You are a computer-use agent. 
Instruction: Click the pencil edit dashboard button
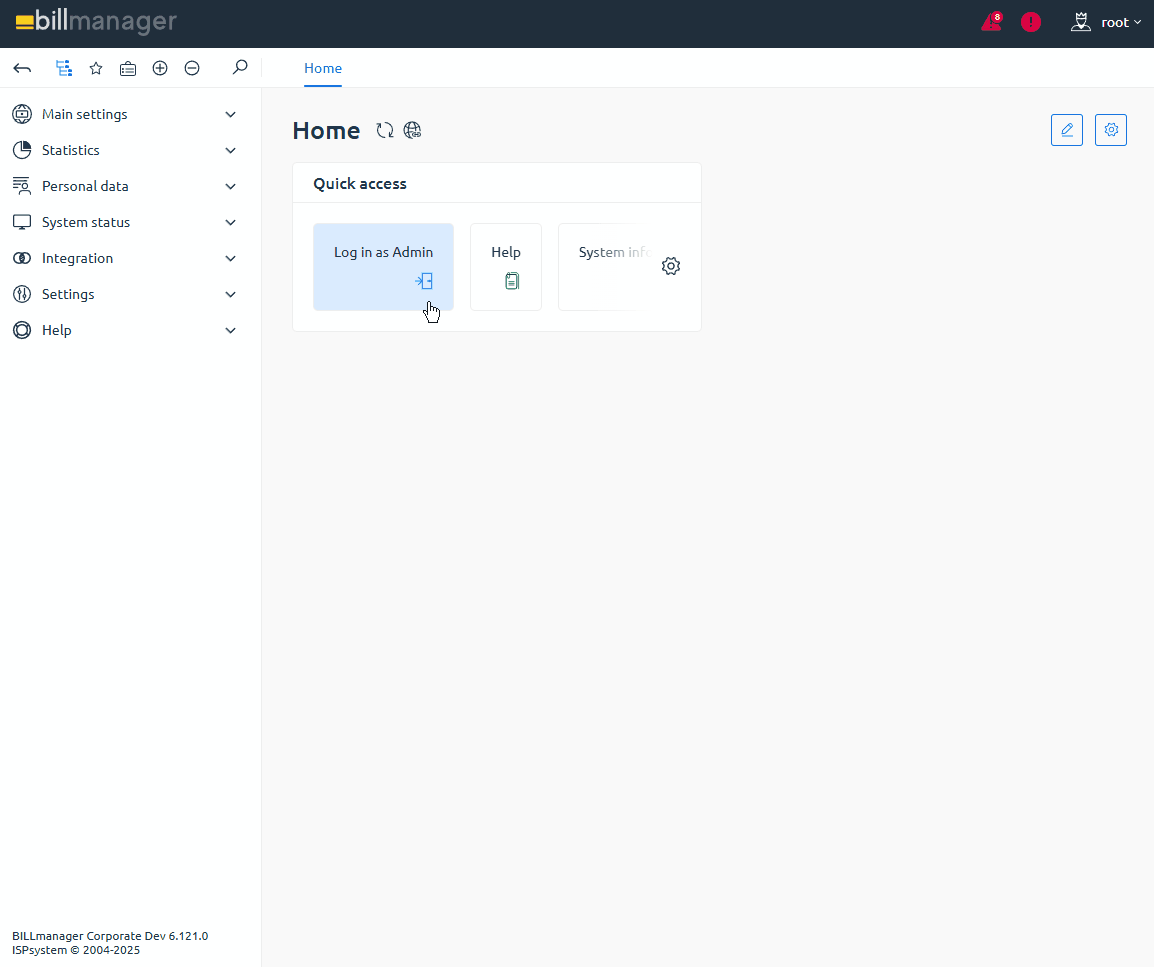click(1067, 130)
